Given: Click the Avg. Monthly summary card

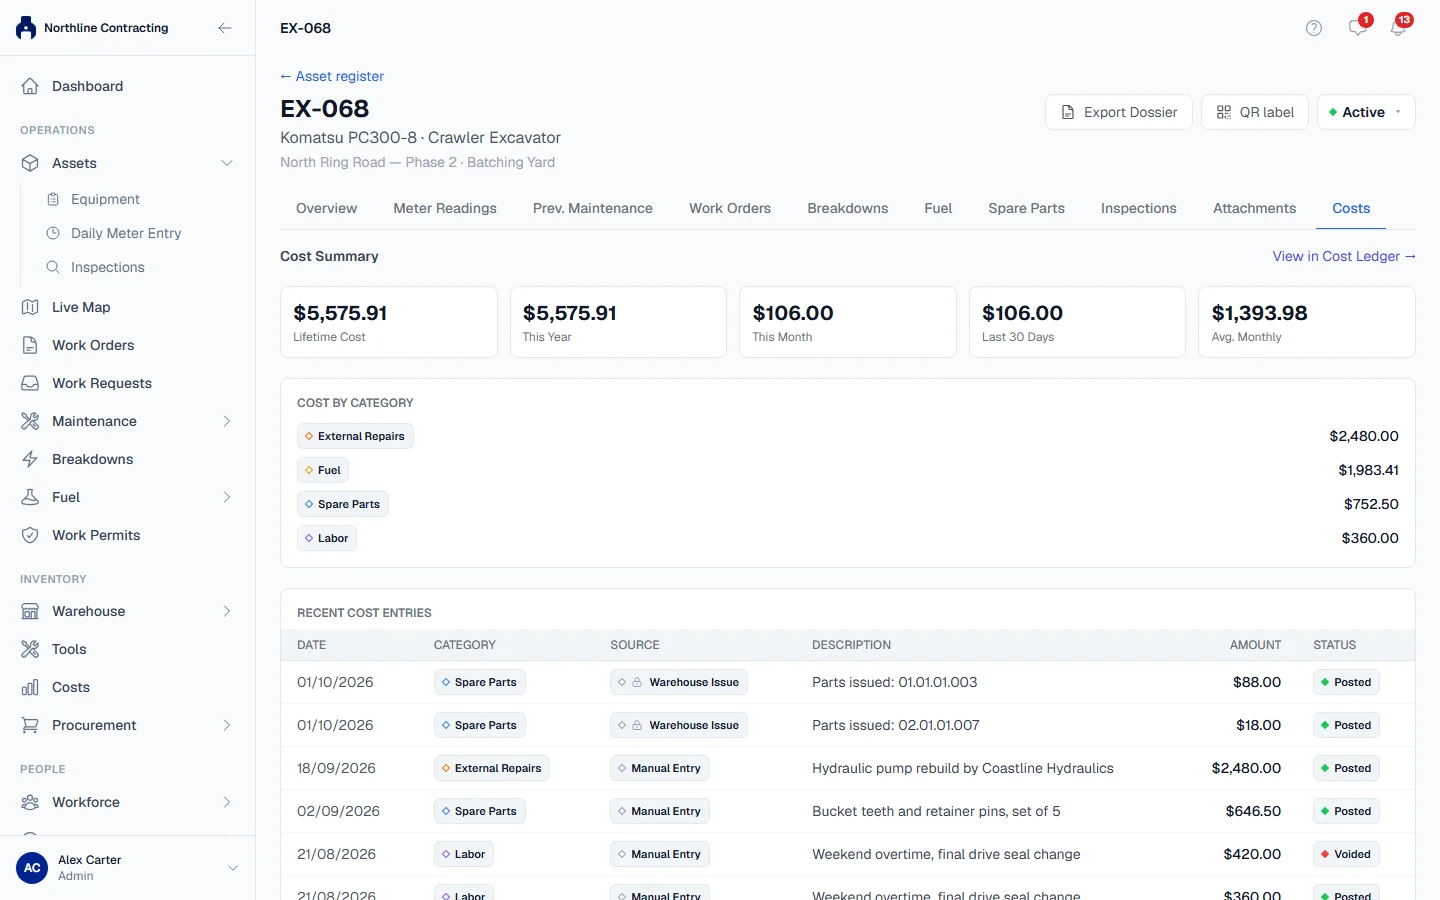Looking at the screenshot, I should point(1307,322).
